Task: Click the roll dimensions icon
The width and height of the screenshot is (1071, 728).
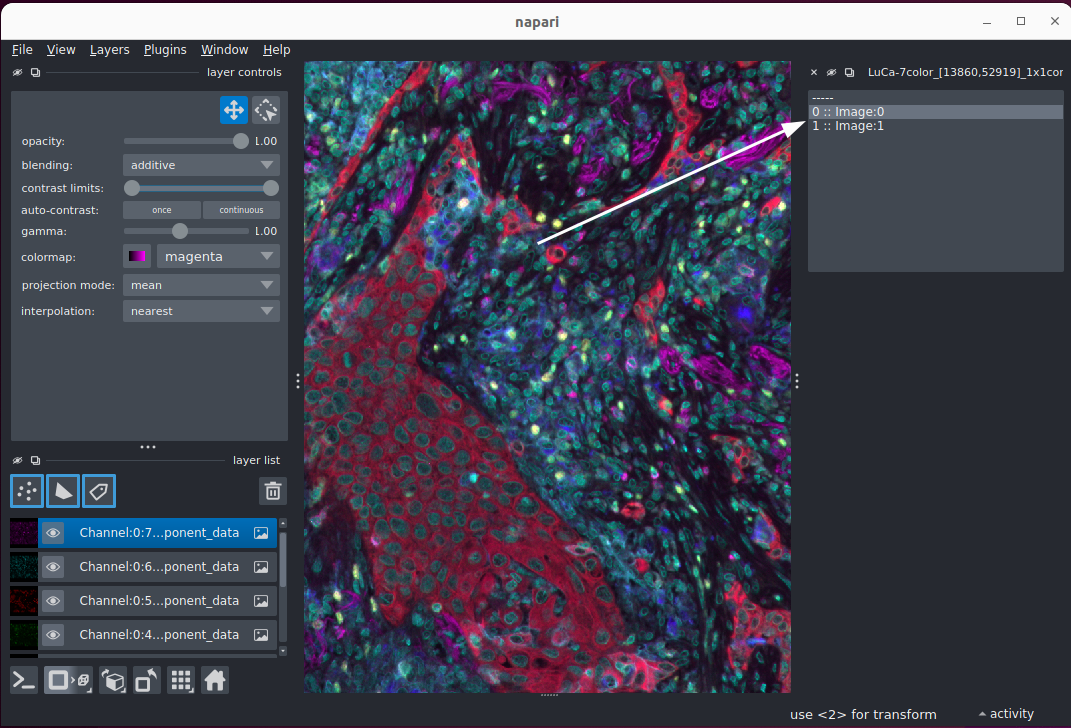Action: click(x=113, y=680)
